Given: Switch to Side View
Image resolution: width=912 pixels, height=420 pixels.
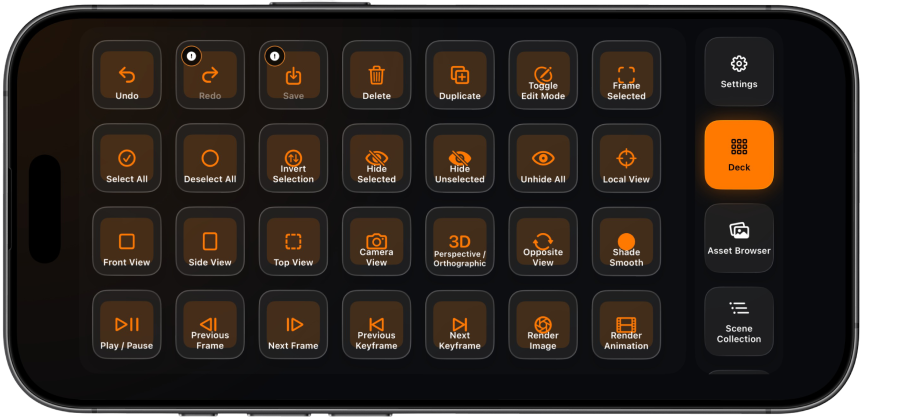Looking at the screenshot, I should (x=210, y=241).
